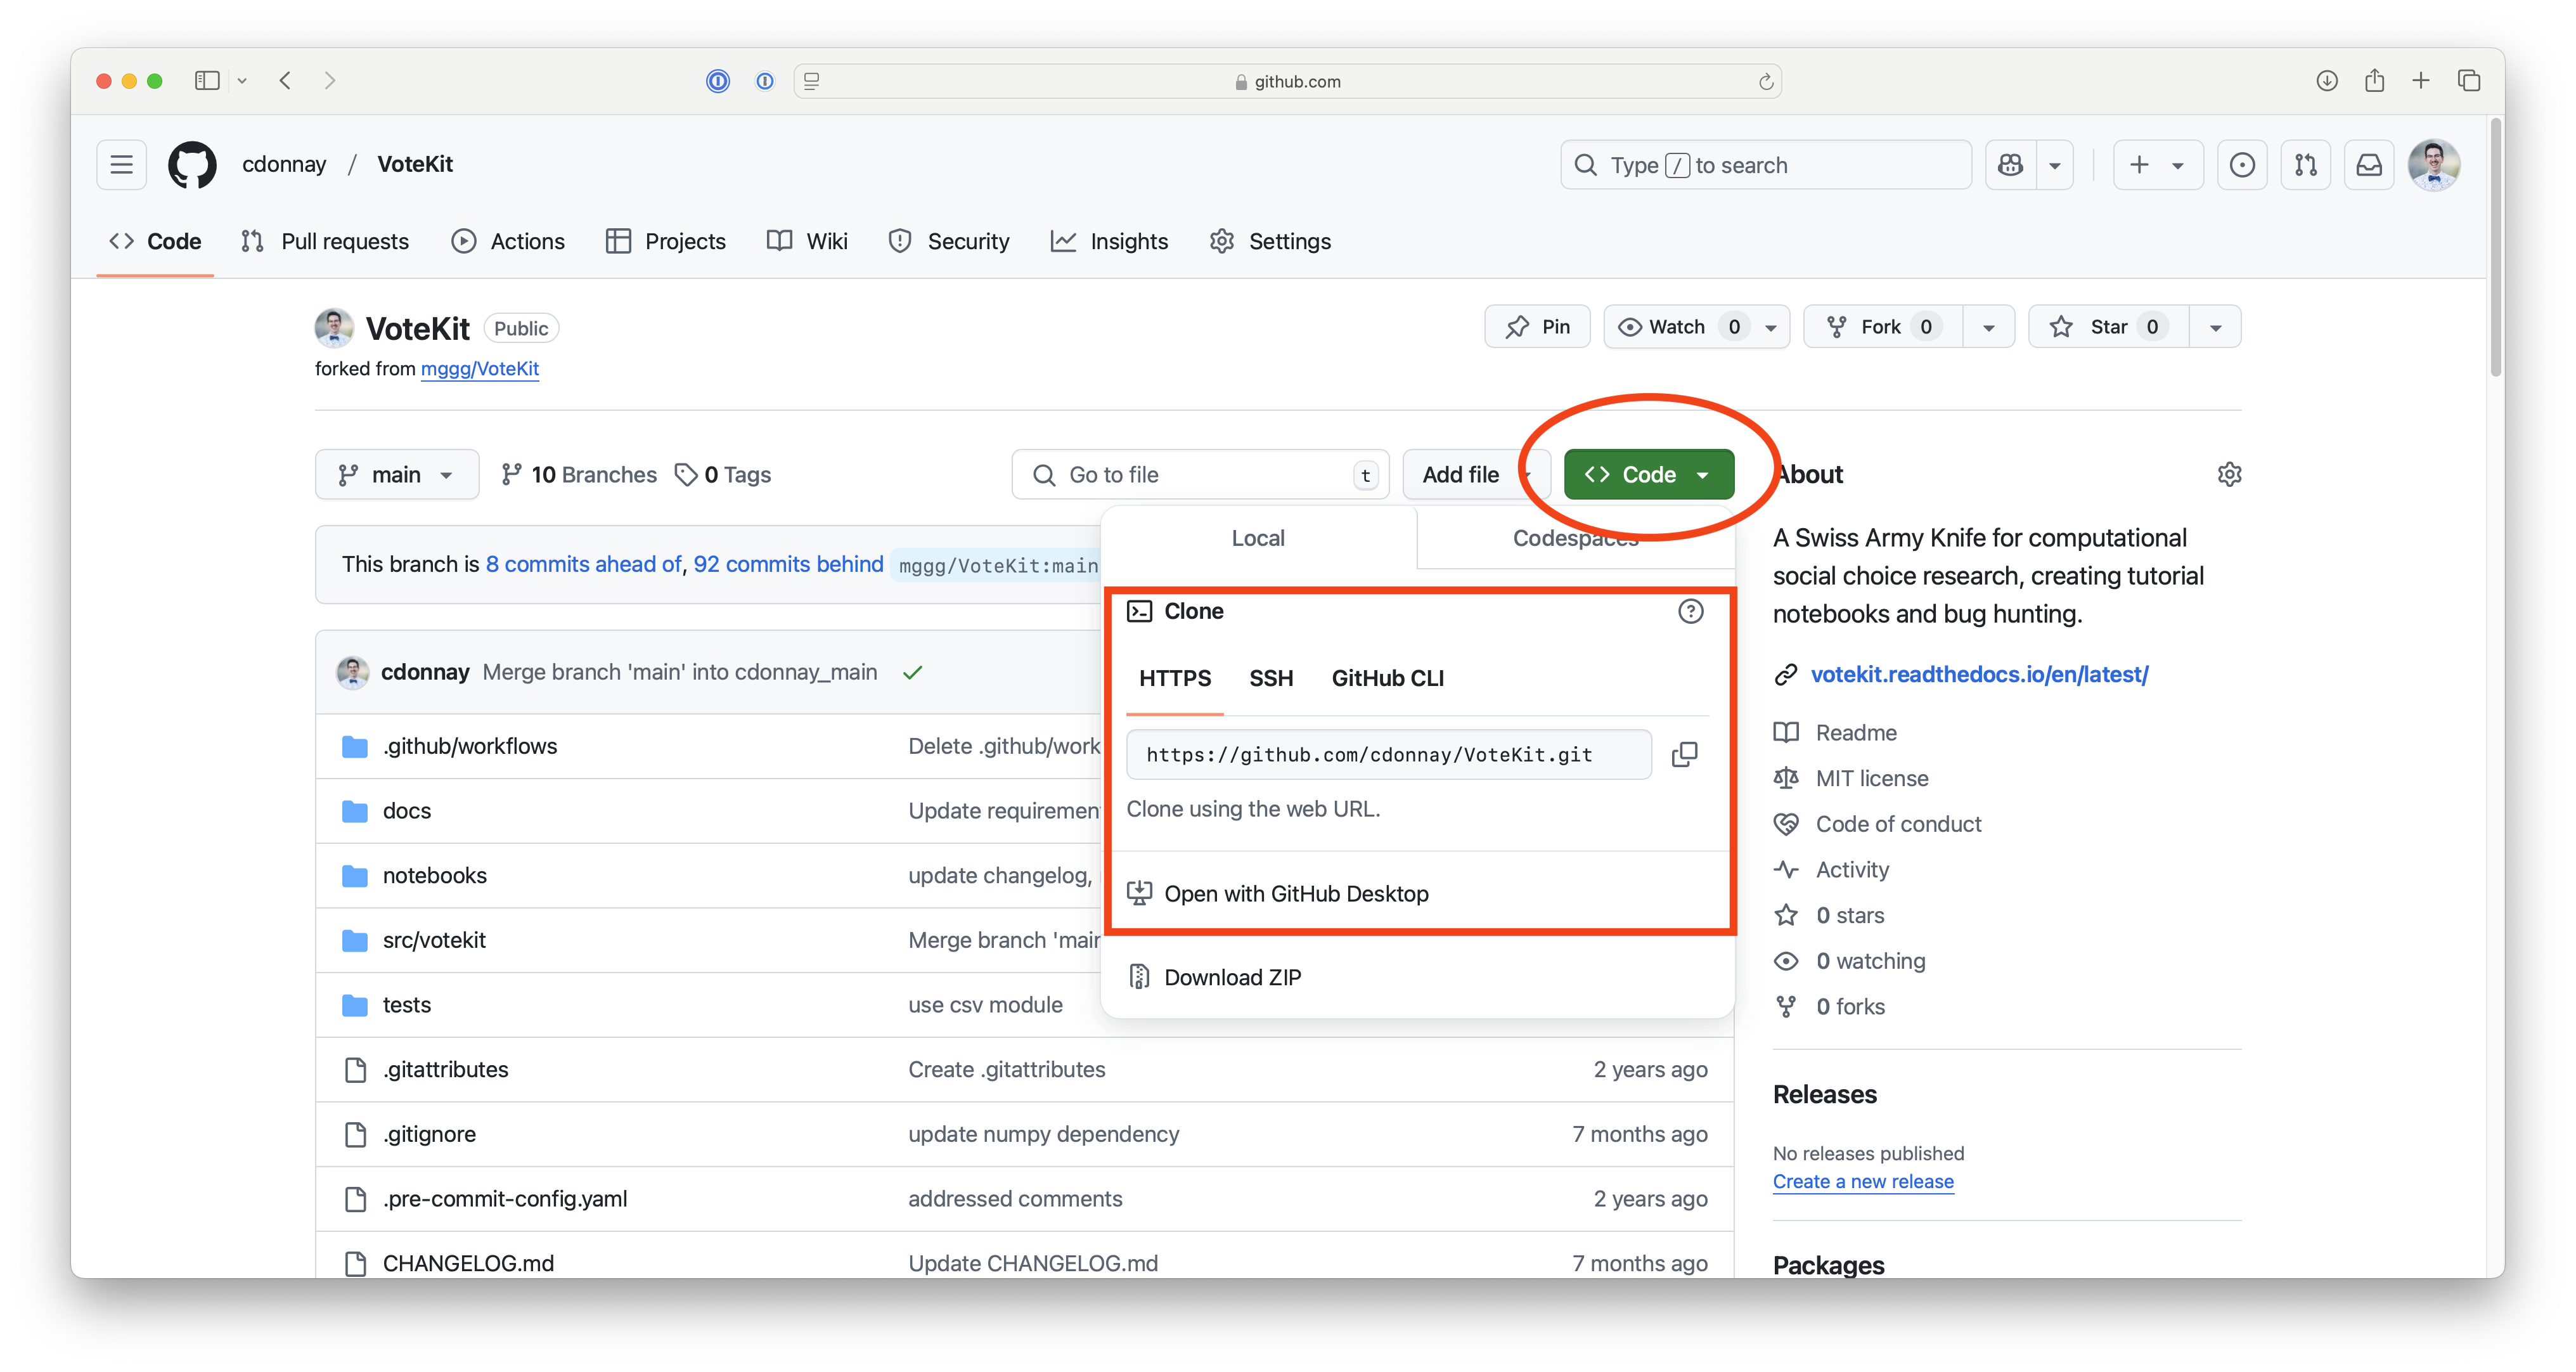Open Copilot chat icon
Screen dimensions: 2576x1372
(2010, 165)
